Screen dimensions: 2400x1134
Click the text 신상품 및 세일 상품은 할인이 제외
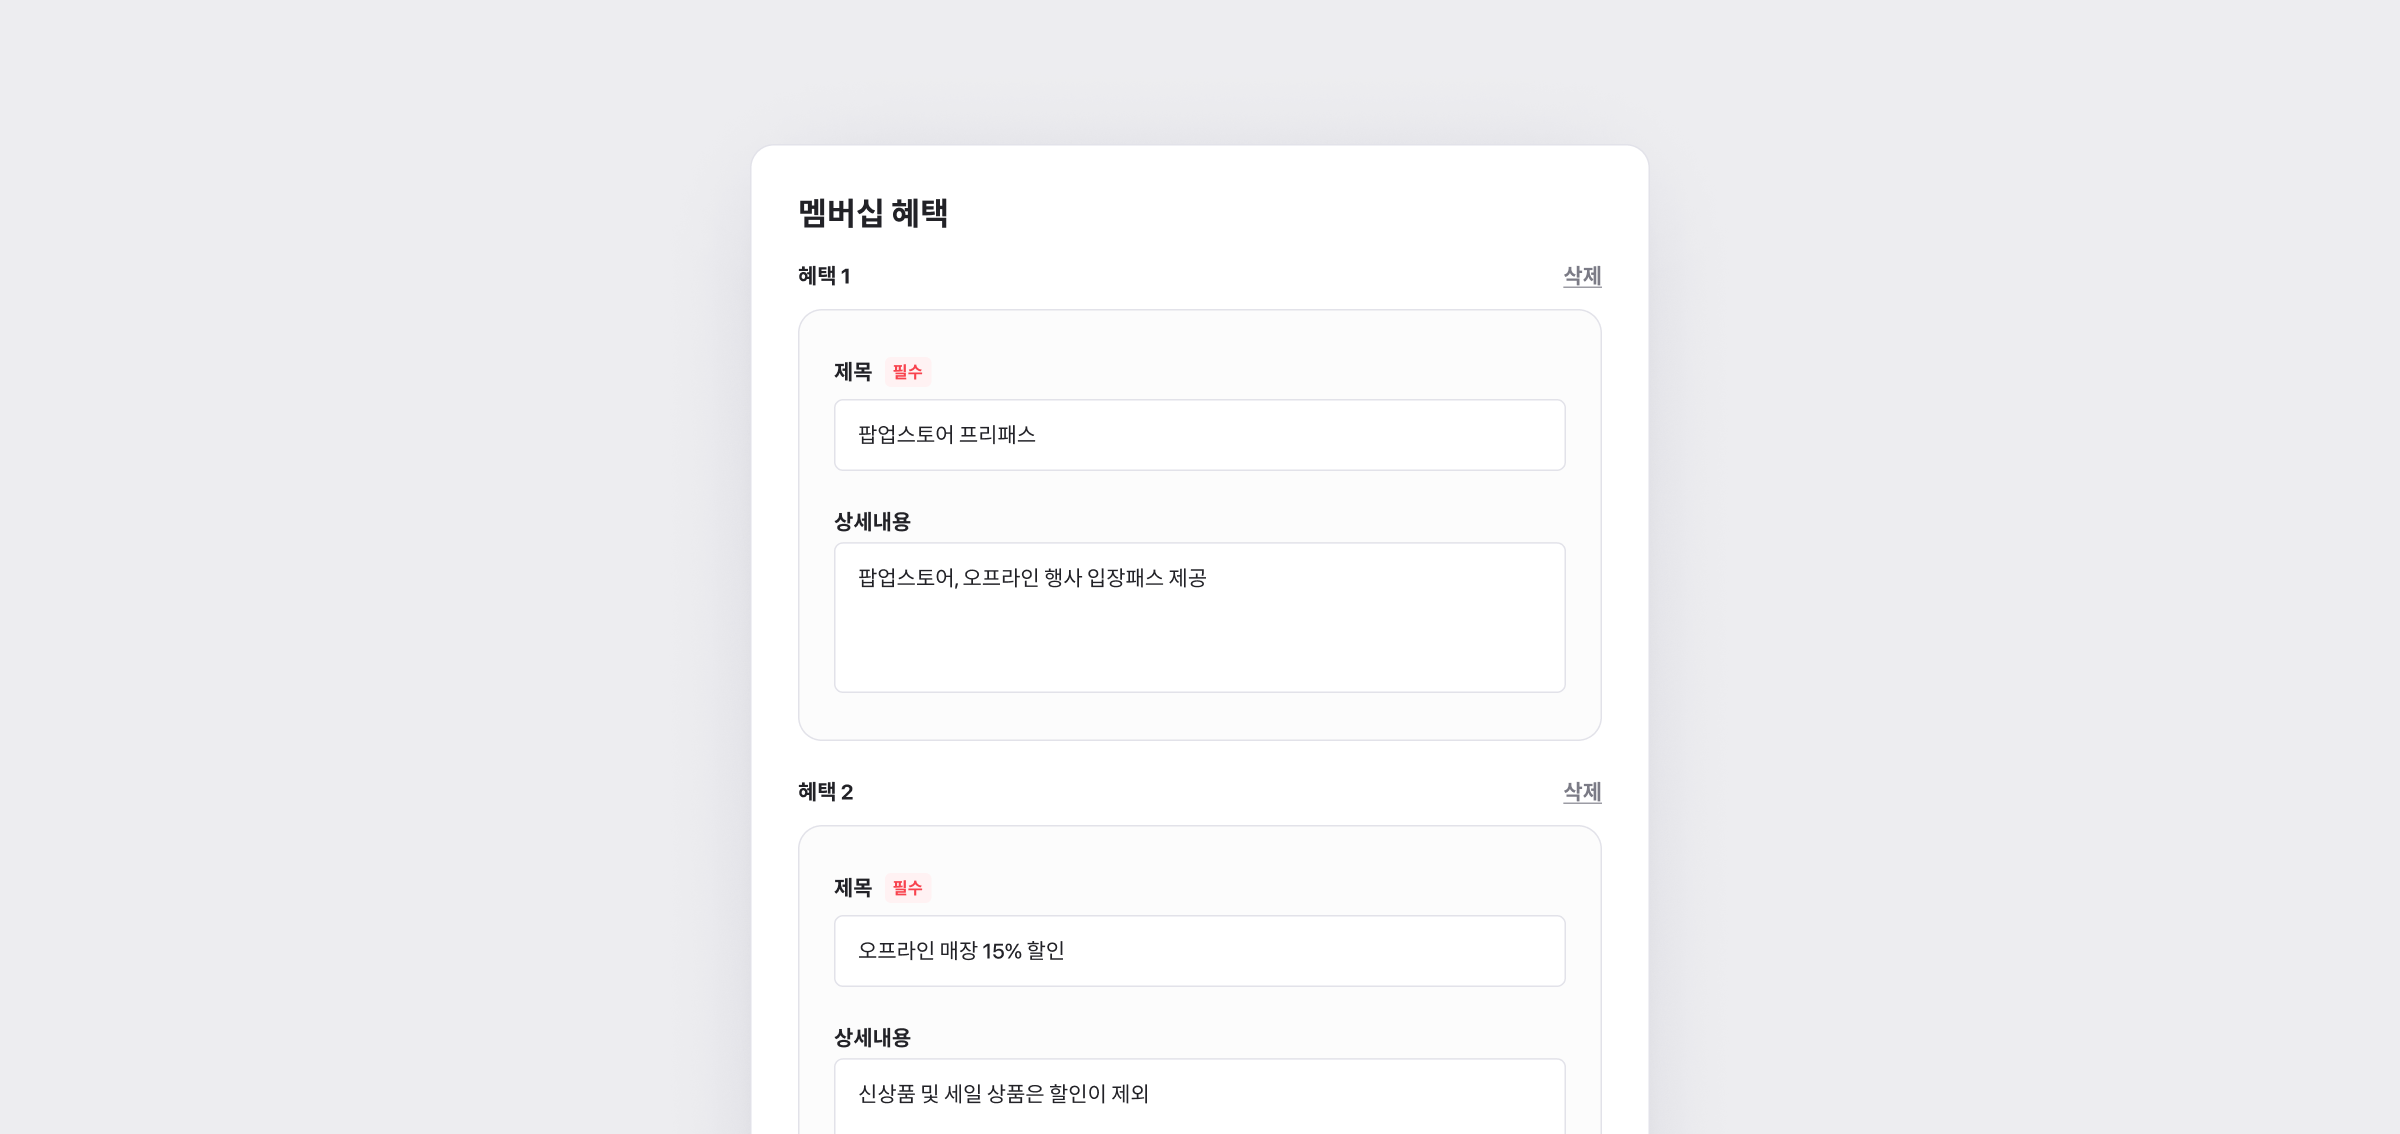[x=1003, y=1094]
